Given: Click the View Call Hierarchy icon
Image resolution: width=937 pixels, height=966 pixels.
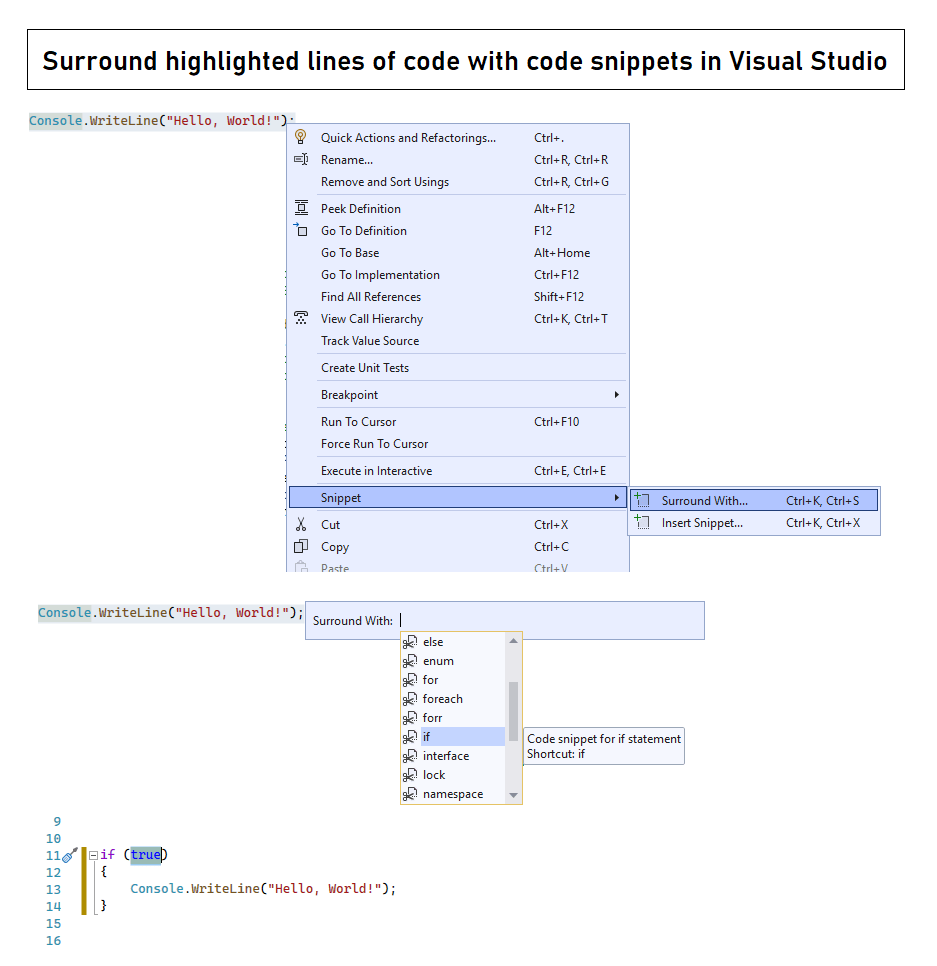Looking at the screenshot, I should point(301,318).
